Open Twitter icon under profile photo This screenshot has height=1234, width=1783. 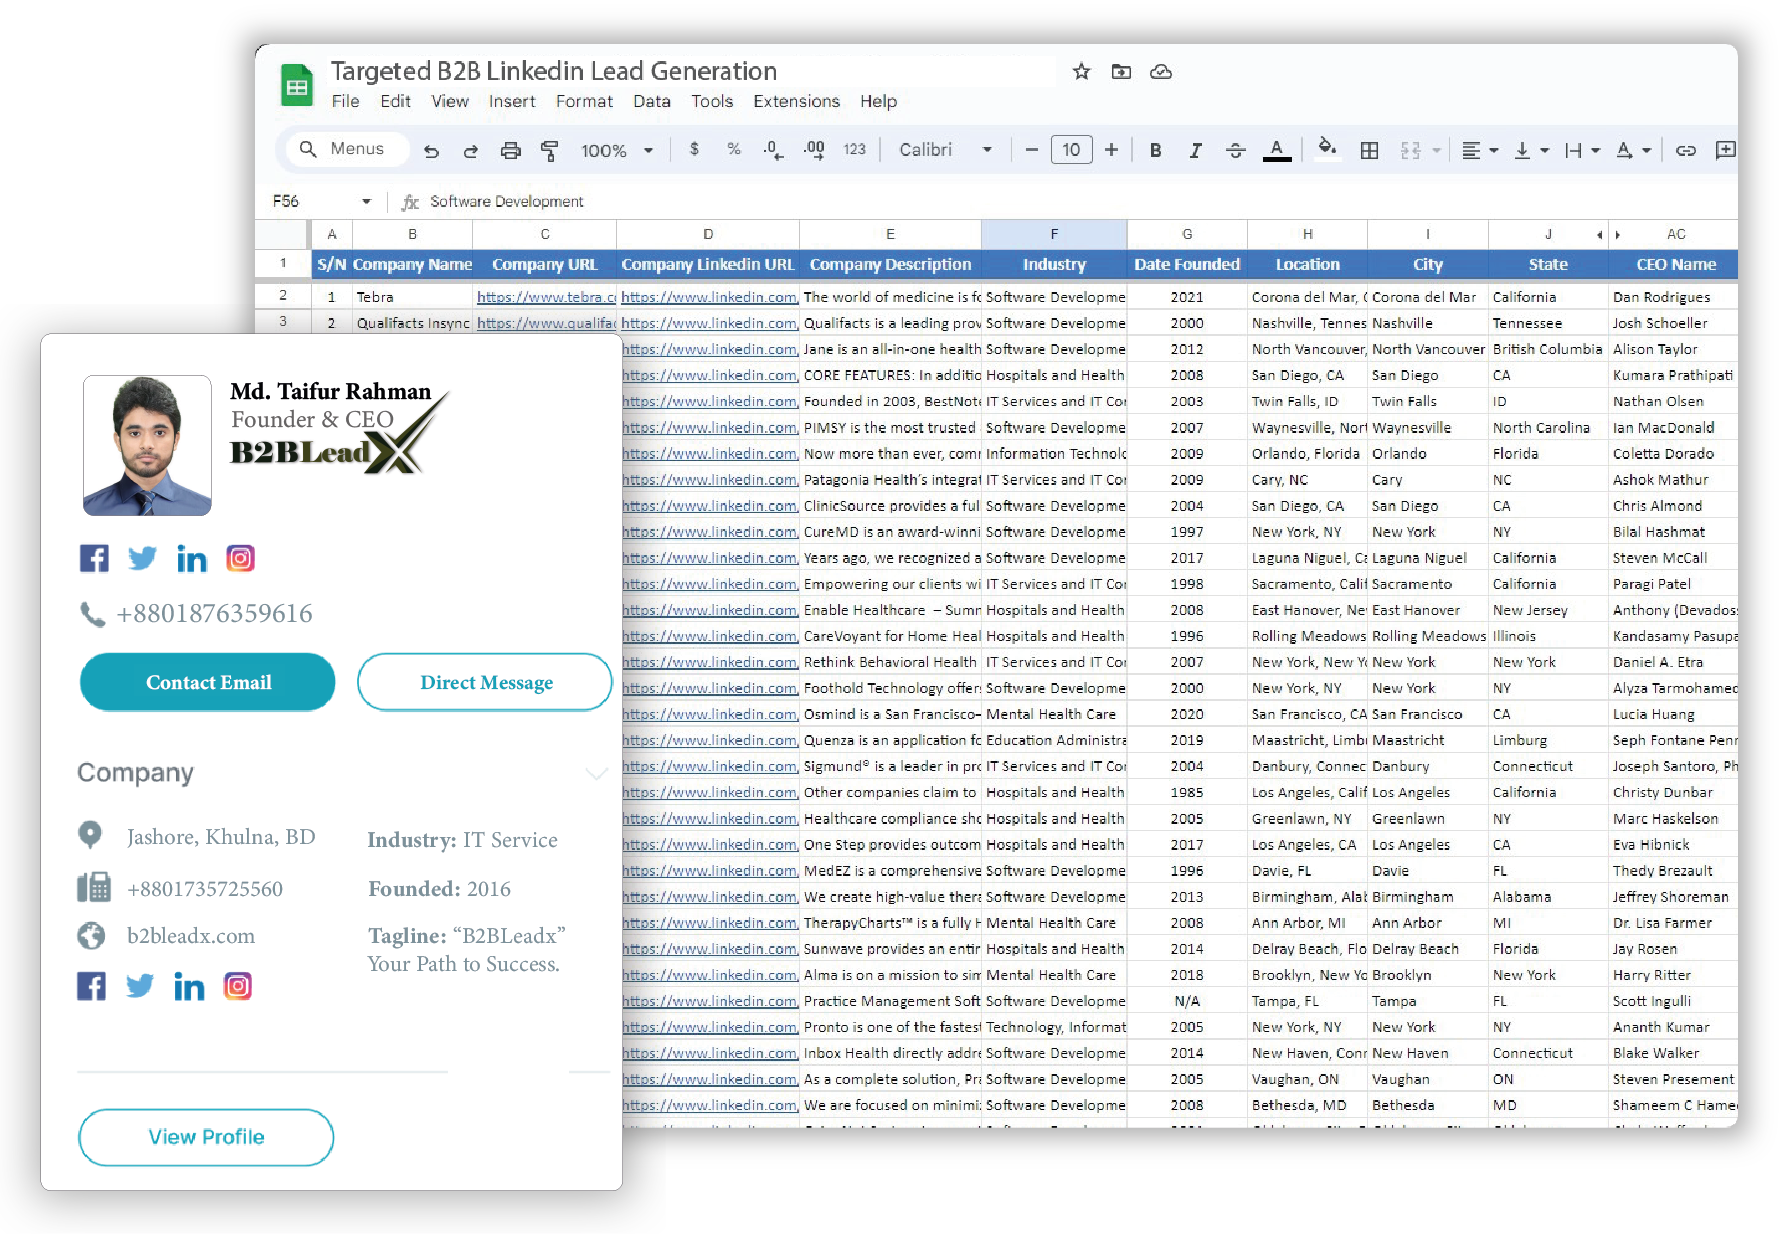[143, 558]
